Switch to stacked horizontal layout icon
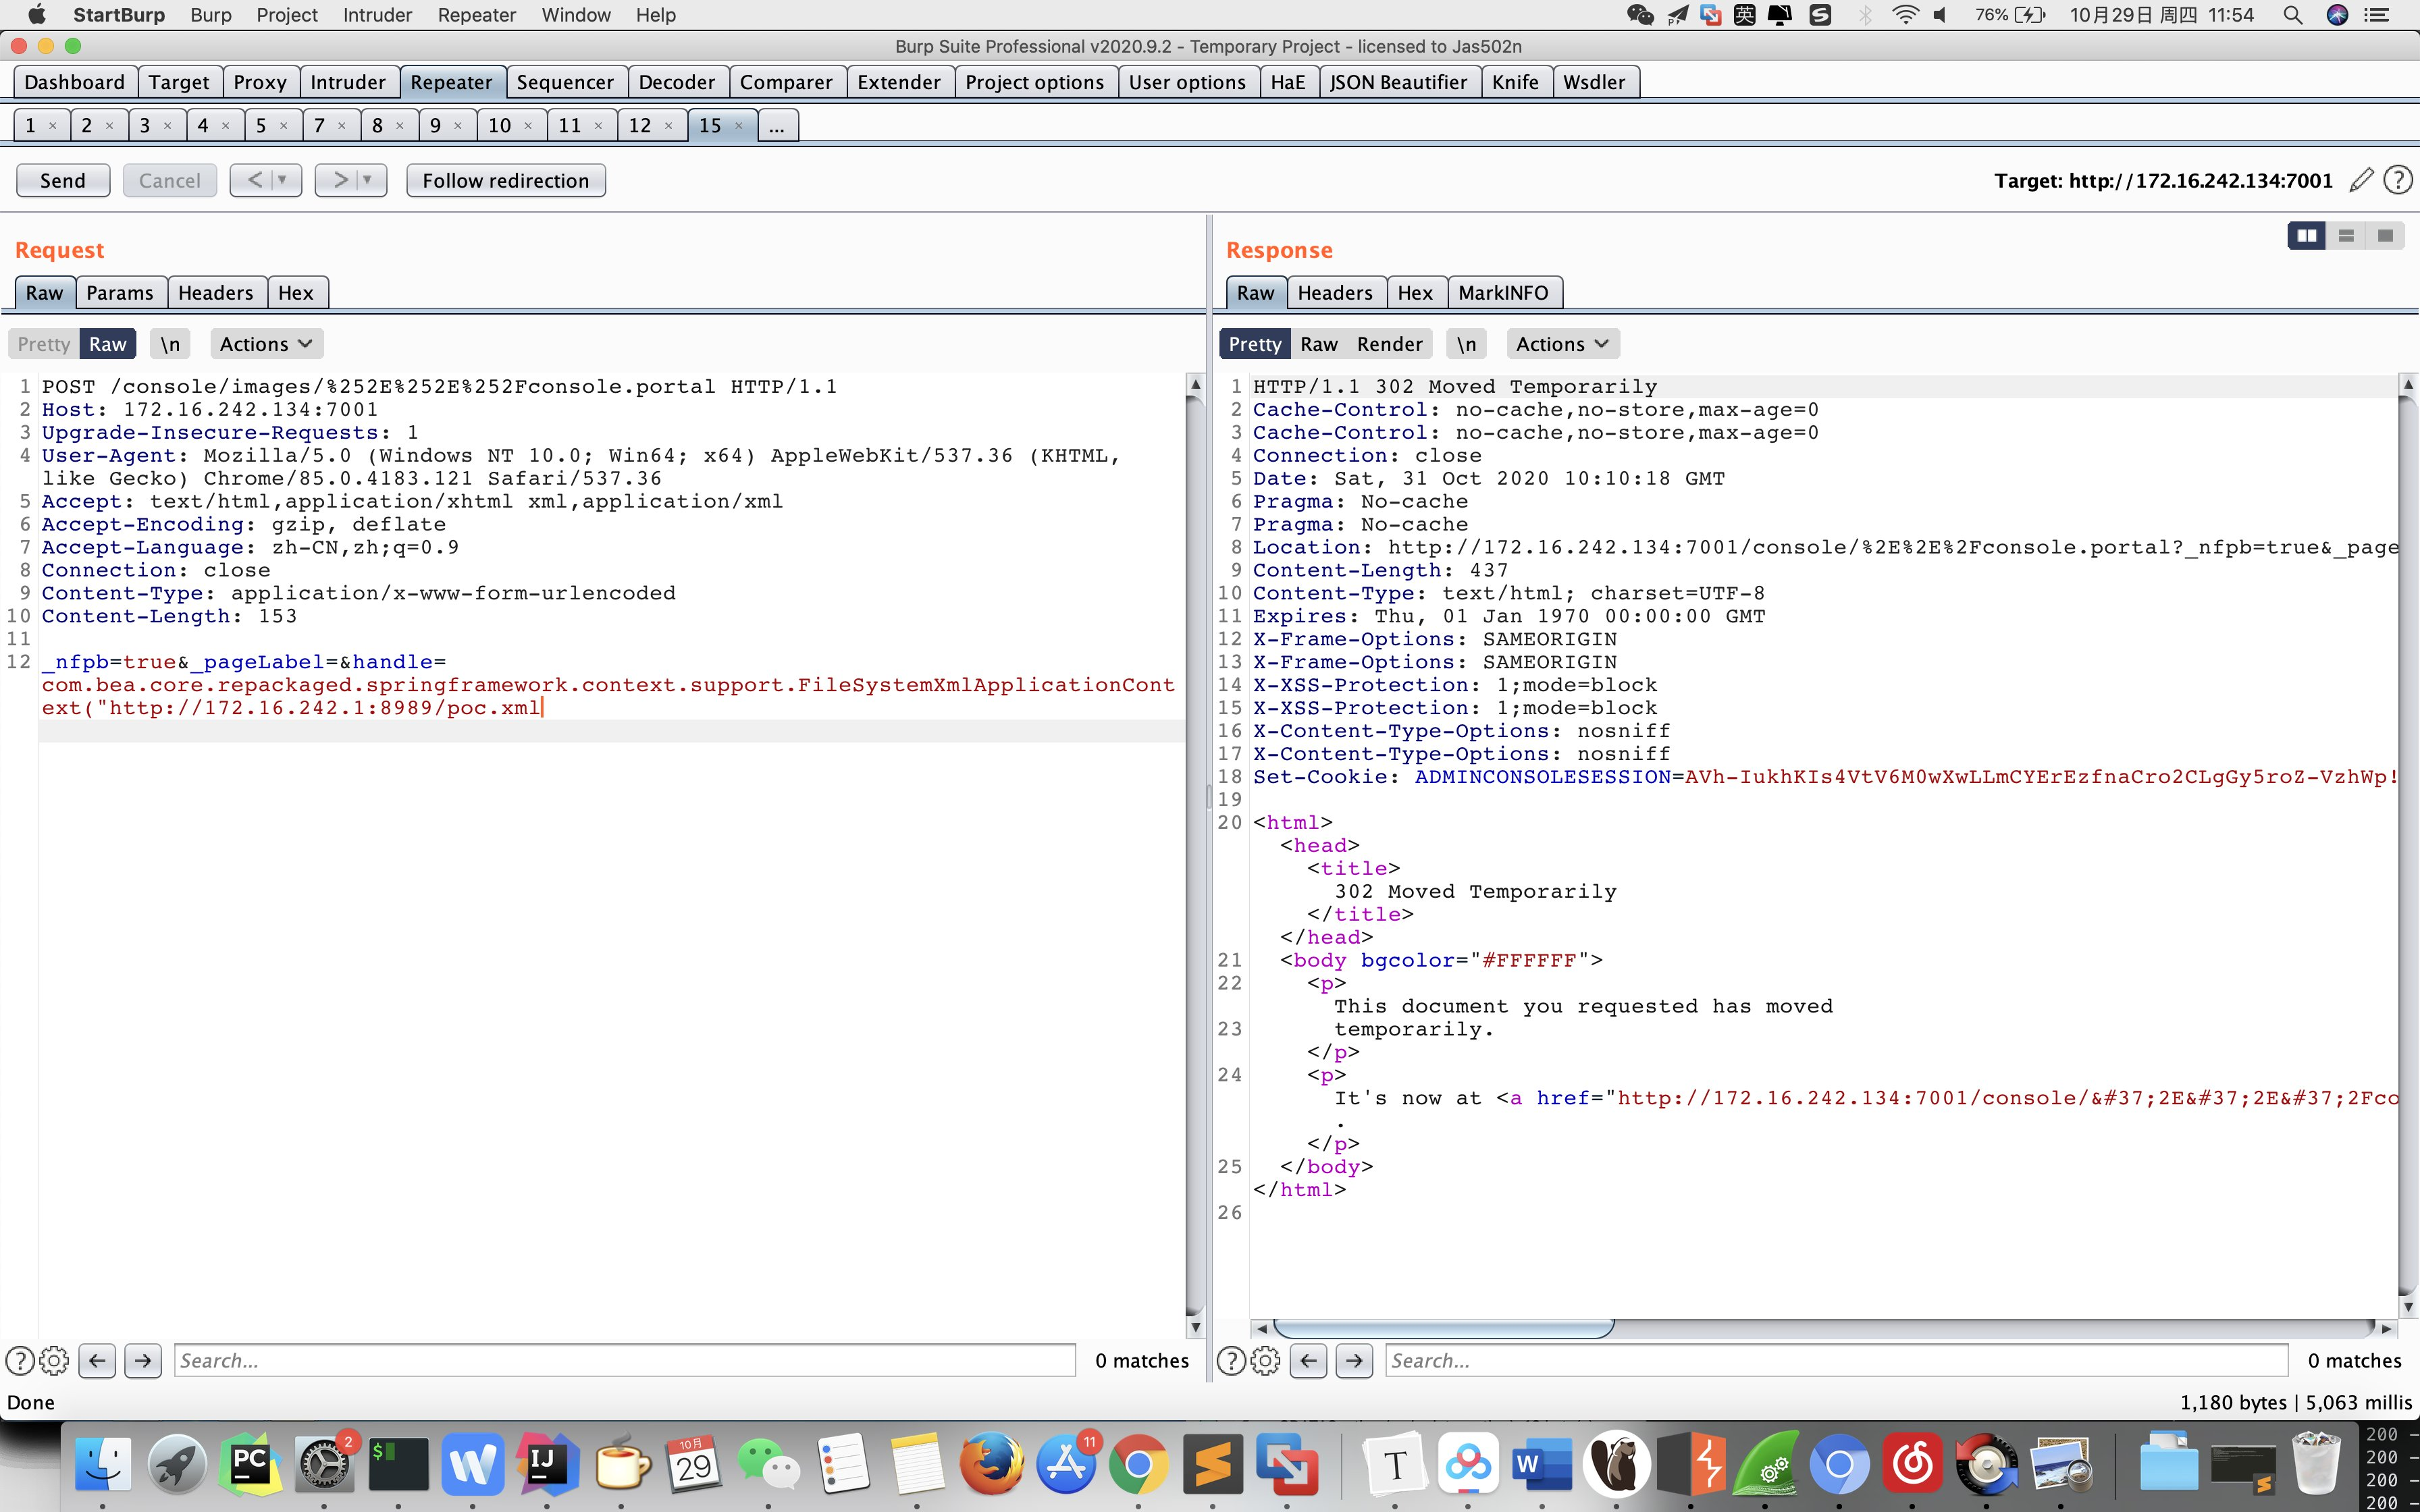Image resolution: width=2420 pixels, height=1512 pixels. tap(2346, 236)
